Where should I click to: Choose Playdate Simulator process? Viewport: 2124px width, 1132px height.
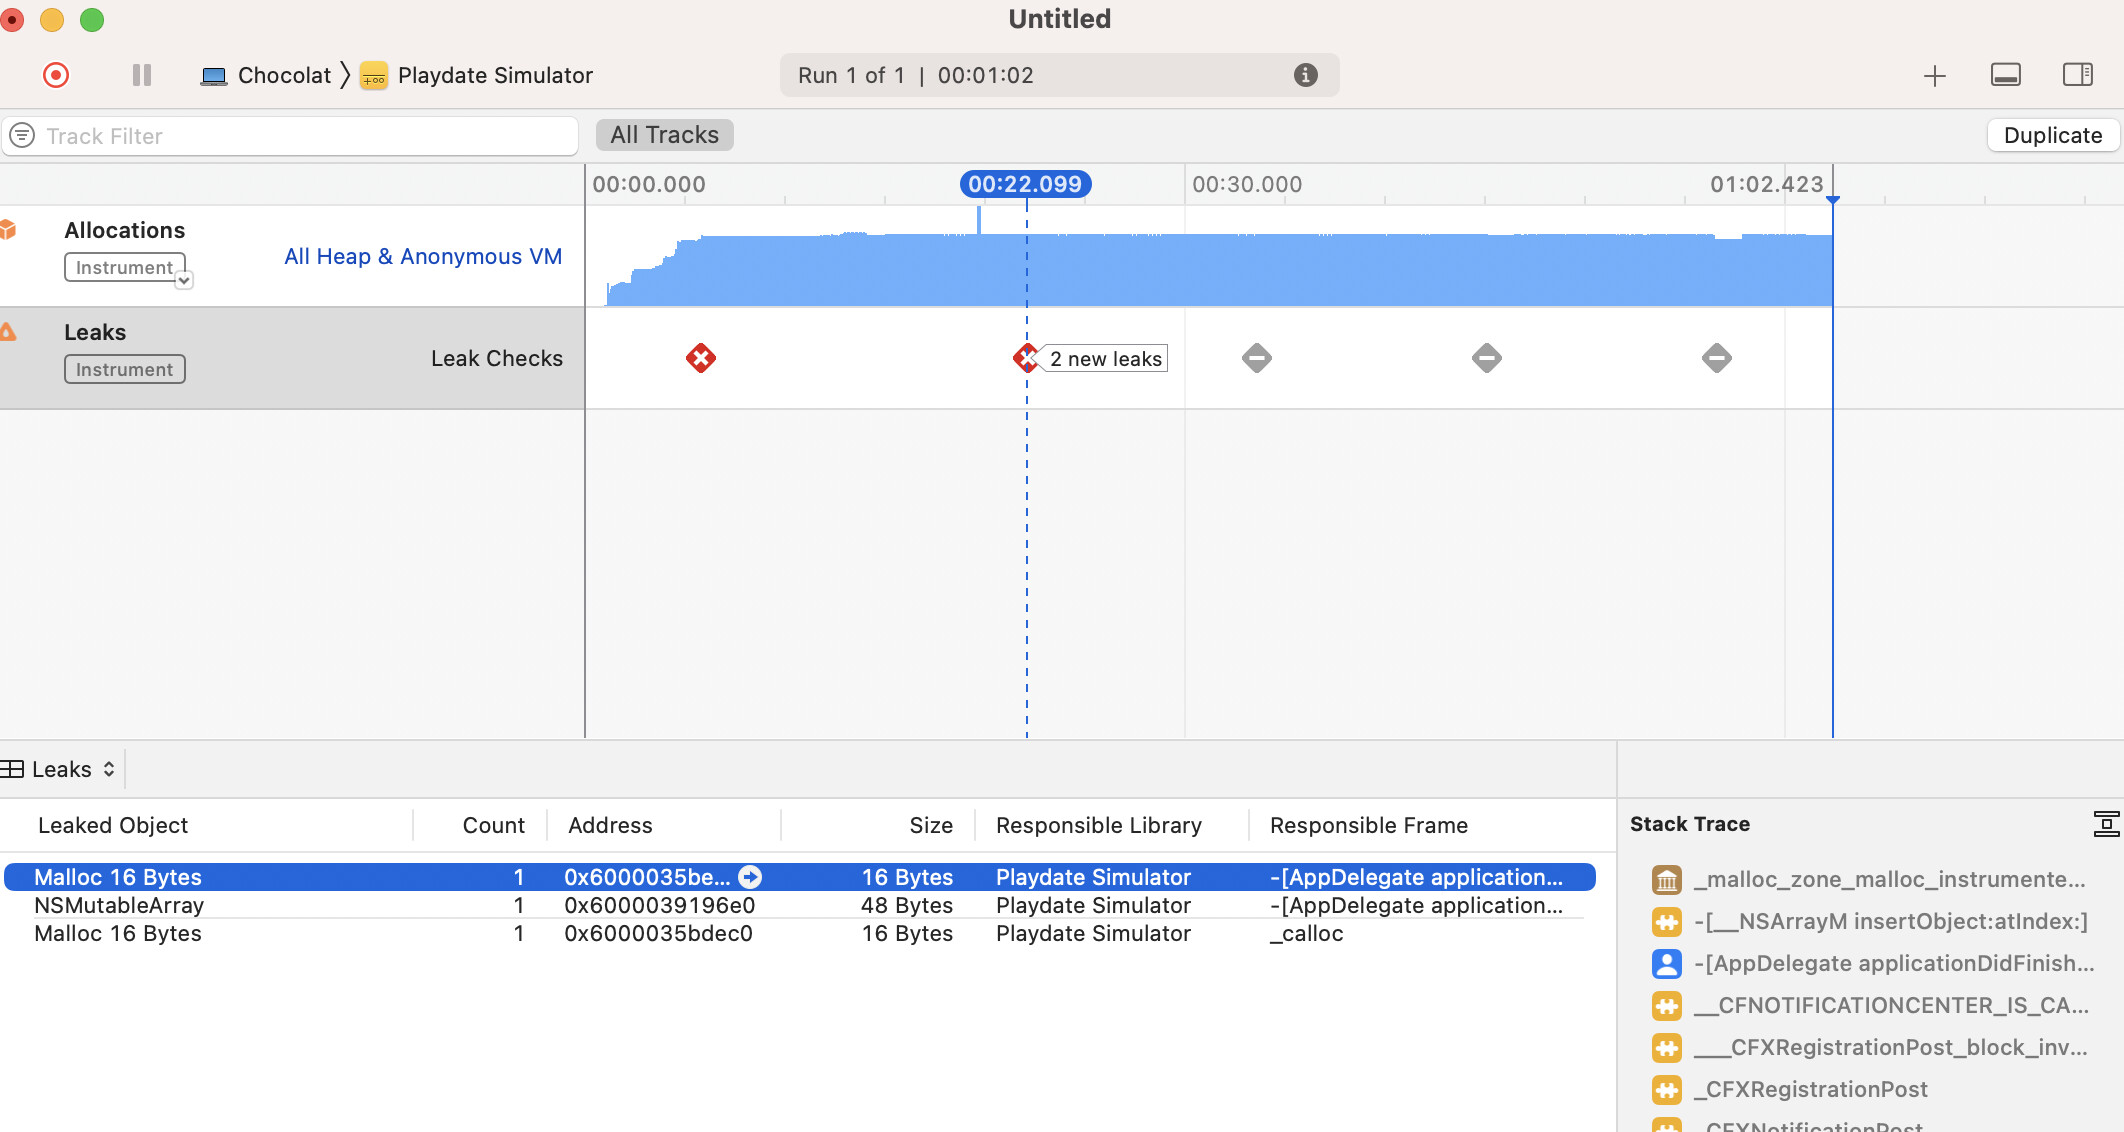coord(477,75)
